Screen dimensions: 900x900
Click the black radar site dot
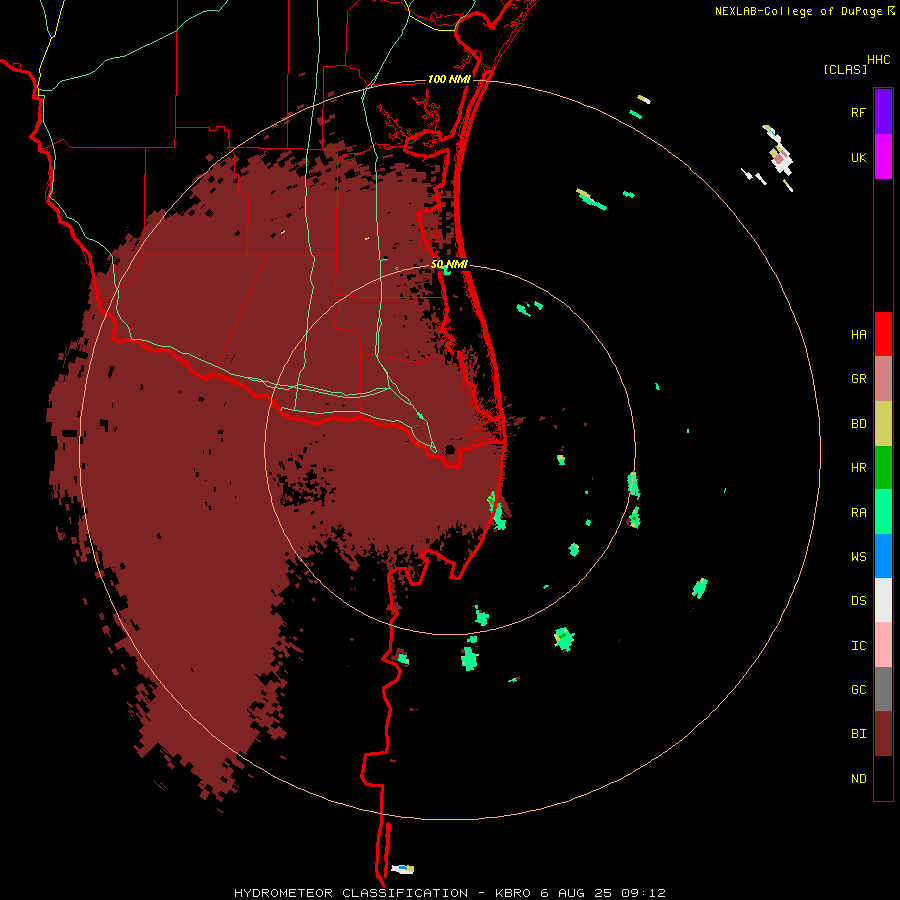pos(449,449)
